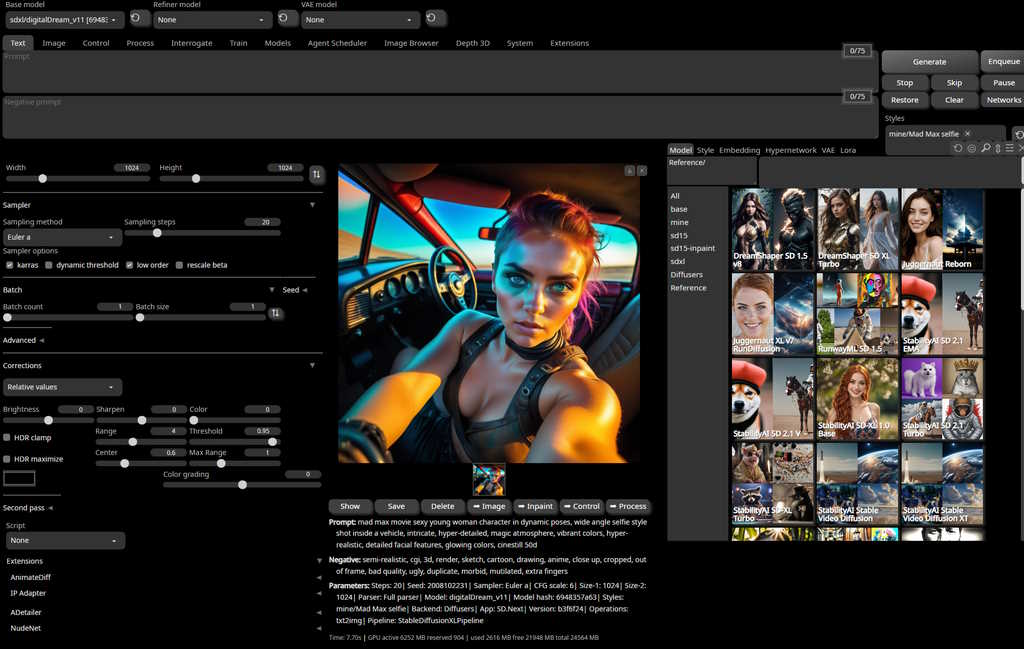This screenshot has height=649, width=1024.
Task: Remove the mine/Mad Max selfie style
Action: 968,134
